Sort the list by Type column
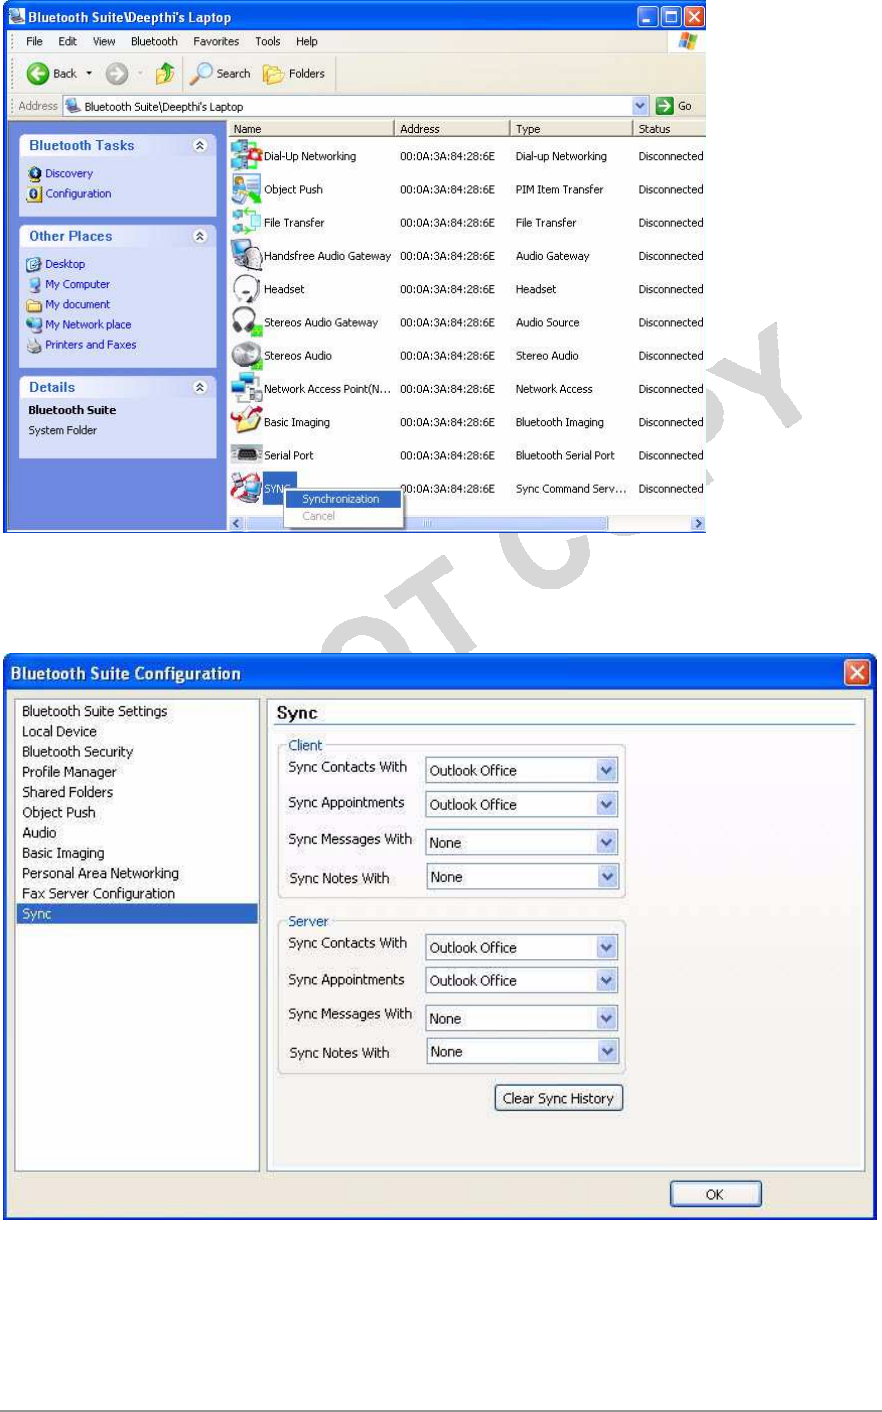 tap(572, 129)
